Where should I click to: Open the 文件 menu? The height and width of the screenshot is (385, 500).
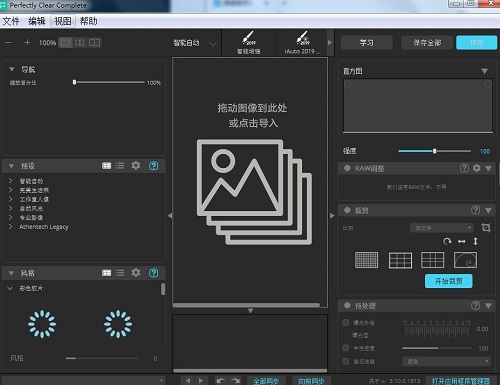coord(11,21)
